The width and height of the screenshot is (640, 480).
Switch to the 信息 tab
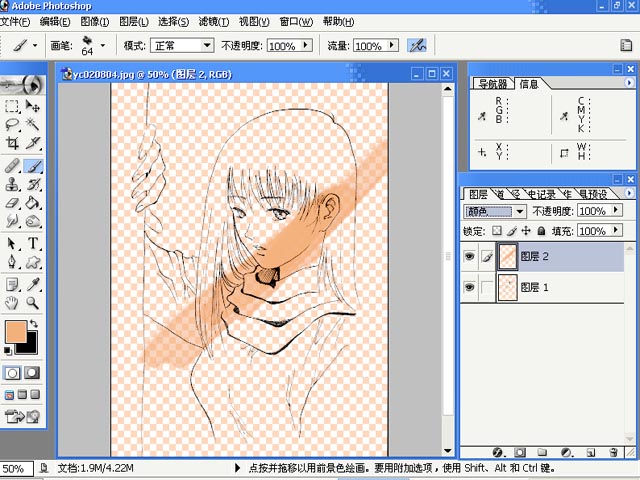(529, 84)
